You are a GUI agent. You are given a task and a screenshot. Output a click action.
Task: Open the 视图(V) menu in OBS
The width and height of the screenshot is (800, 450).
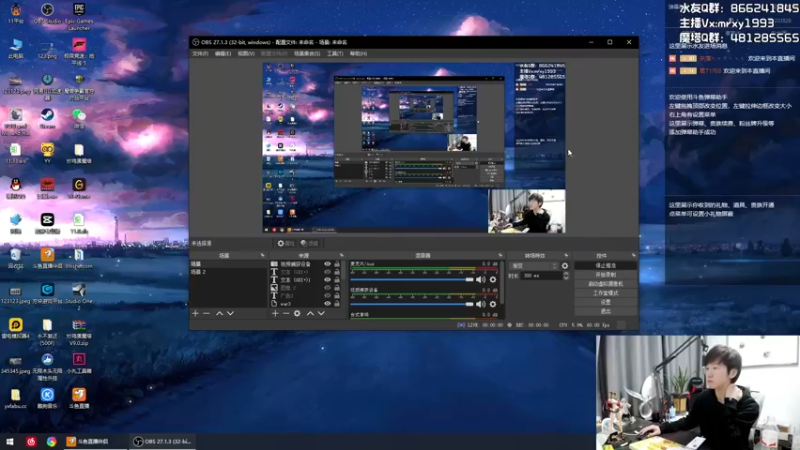[x=246, y=54]
